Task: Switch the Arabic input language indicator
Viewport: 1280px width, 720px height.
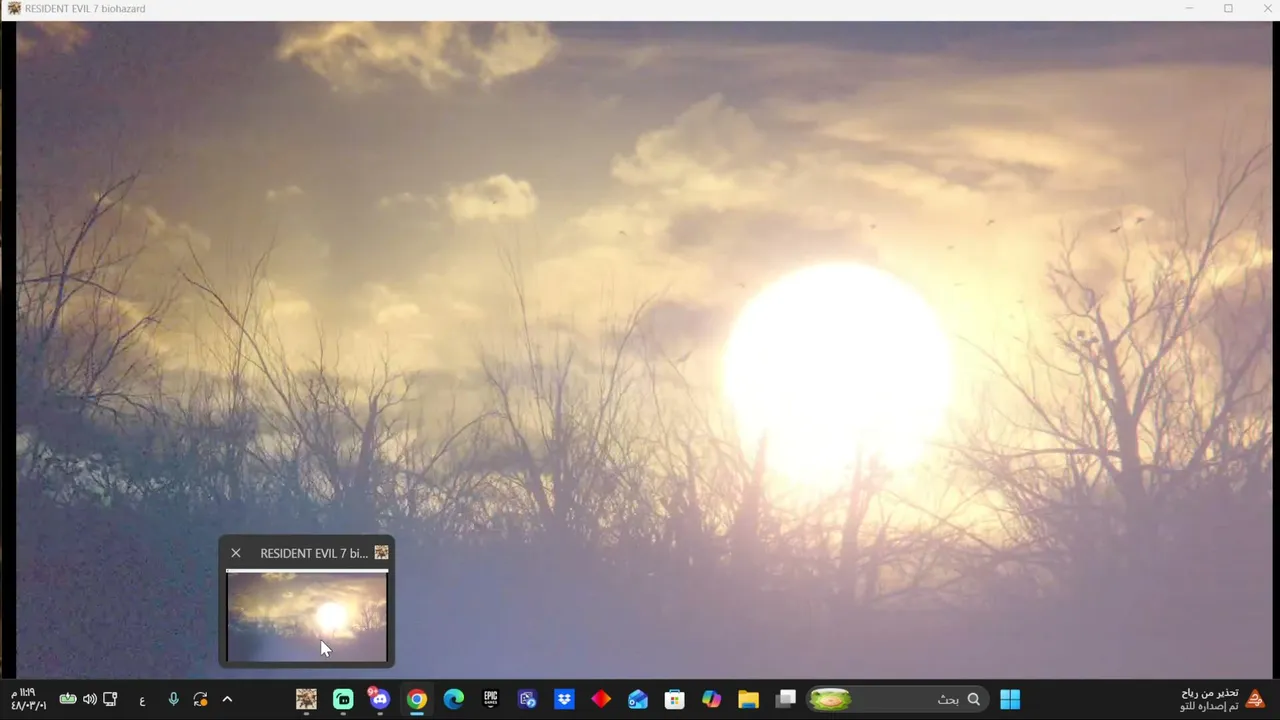Action: click(142, 700)
